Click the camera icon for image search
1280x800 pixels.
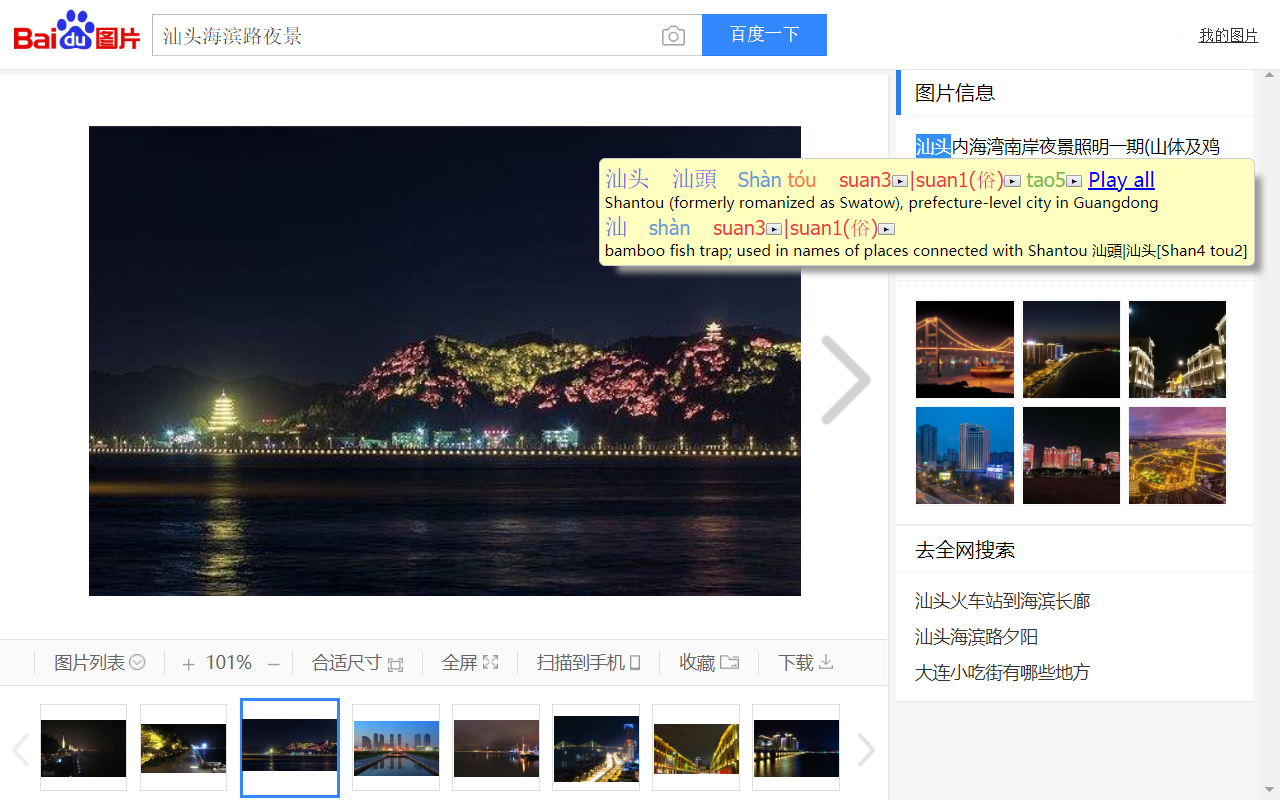pos(673,35)
